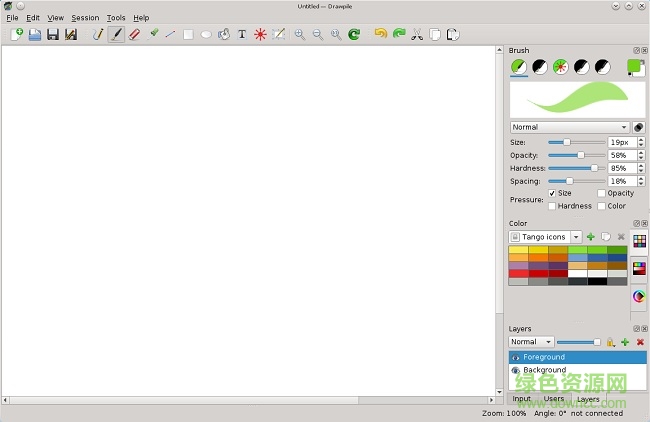Expand the Tango icons palette dropdown
Screen dimensions: 650x422
545,237
